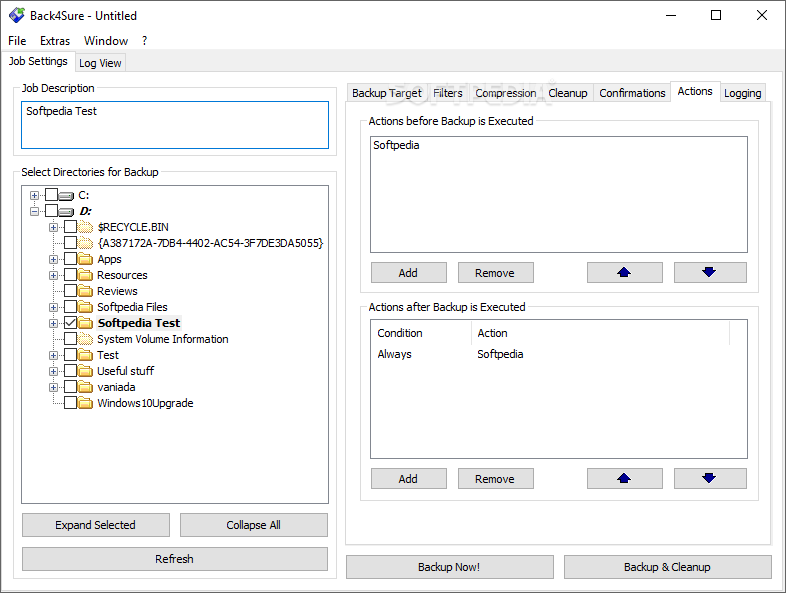Remove selected action before backup
This screenshot has width=786, height=593.
pyautogui.click(x=495, y=273)
